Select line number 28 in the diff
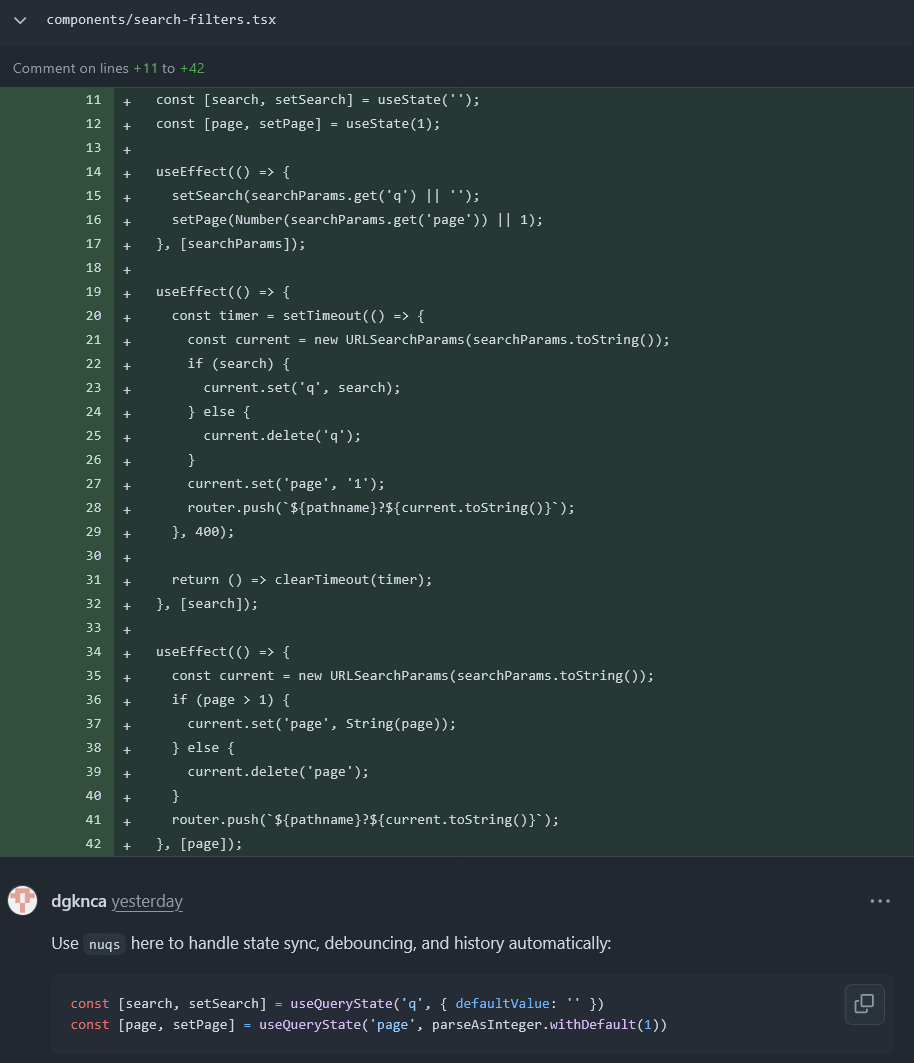 [x=94, y=508]
